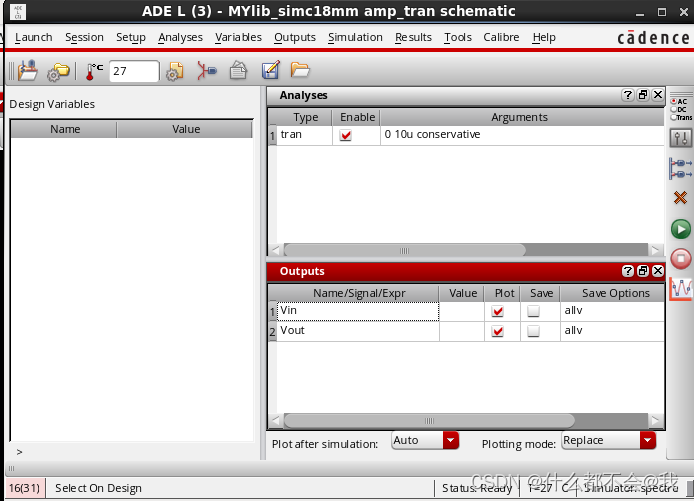Open the Tools menu
Screen dimensions: 694x501
[x=458, y=37]
